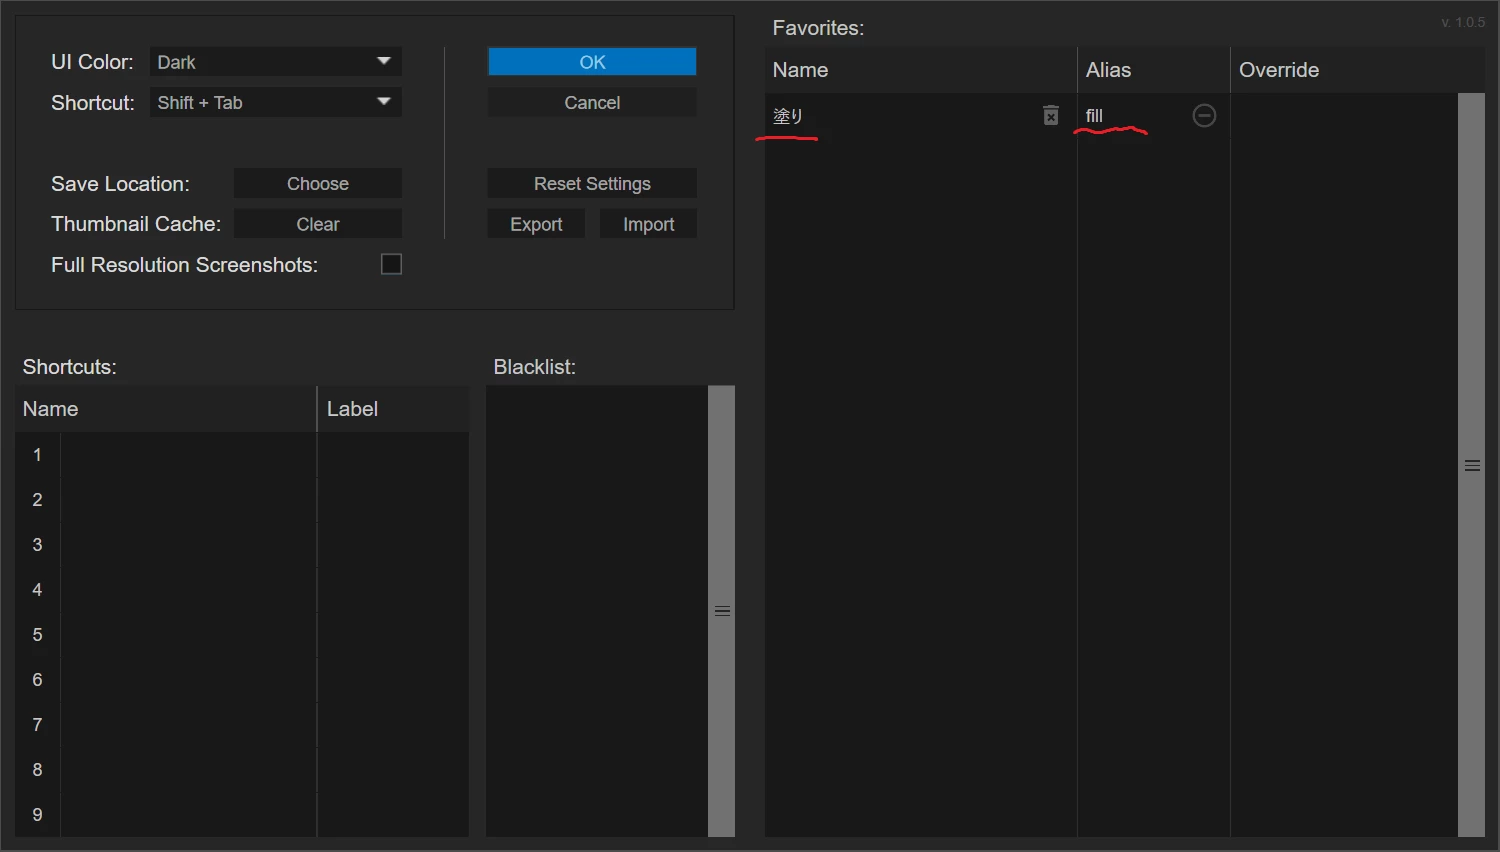Viewport: 1500px width, 852px height.
Task: Import settings file
Action: coord(648,224)
